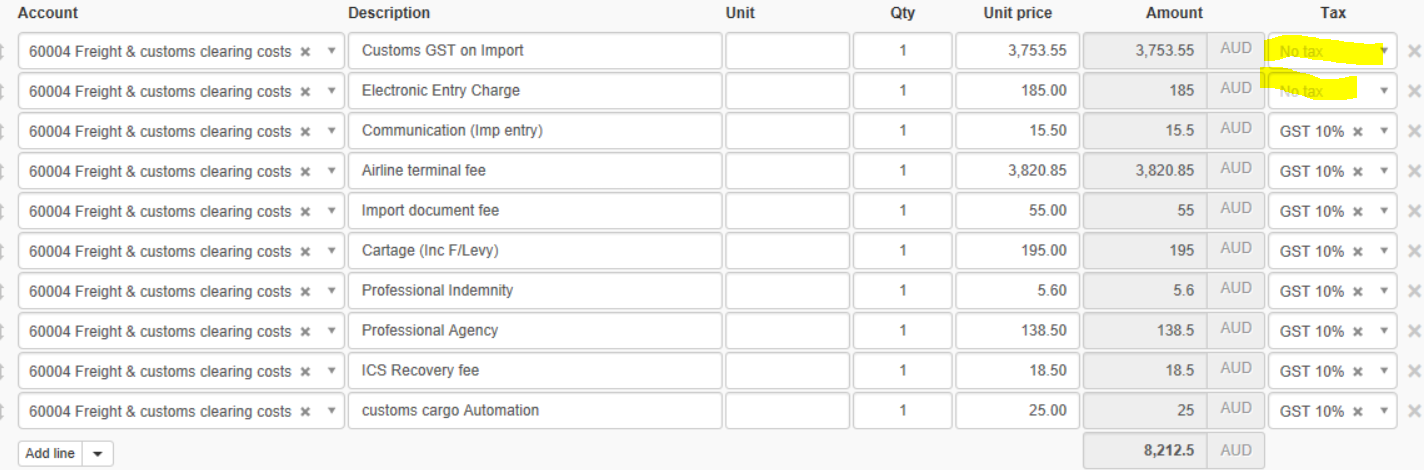Remove GST 10% tax from Airline terminal fee row
This screenshot has width=1424, height=470.
(x=1358, y=171)
